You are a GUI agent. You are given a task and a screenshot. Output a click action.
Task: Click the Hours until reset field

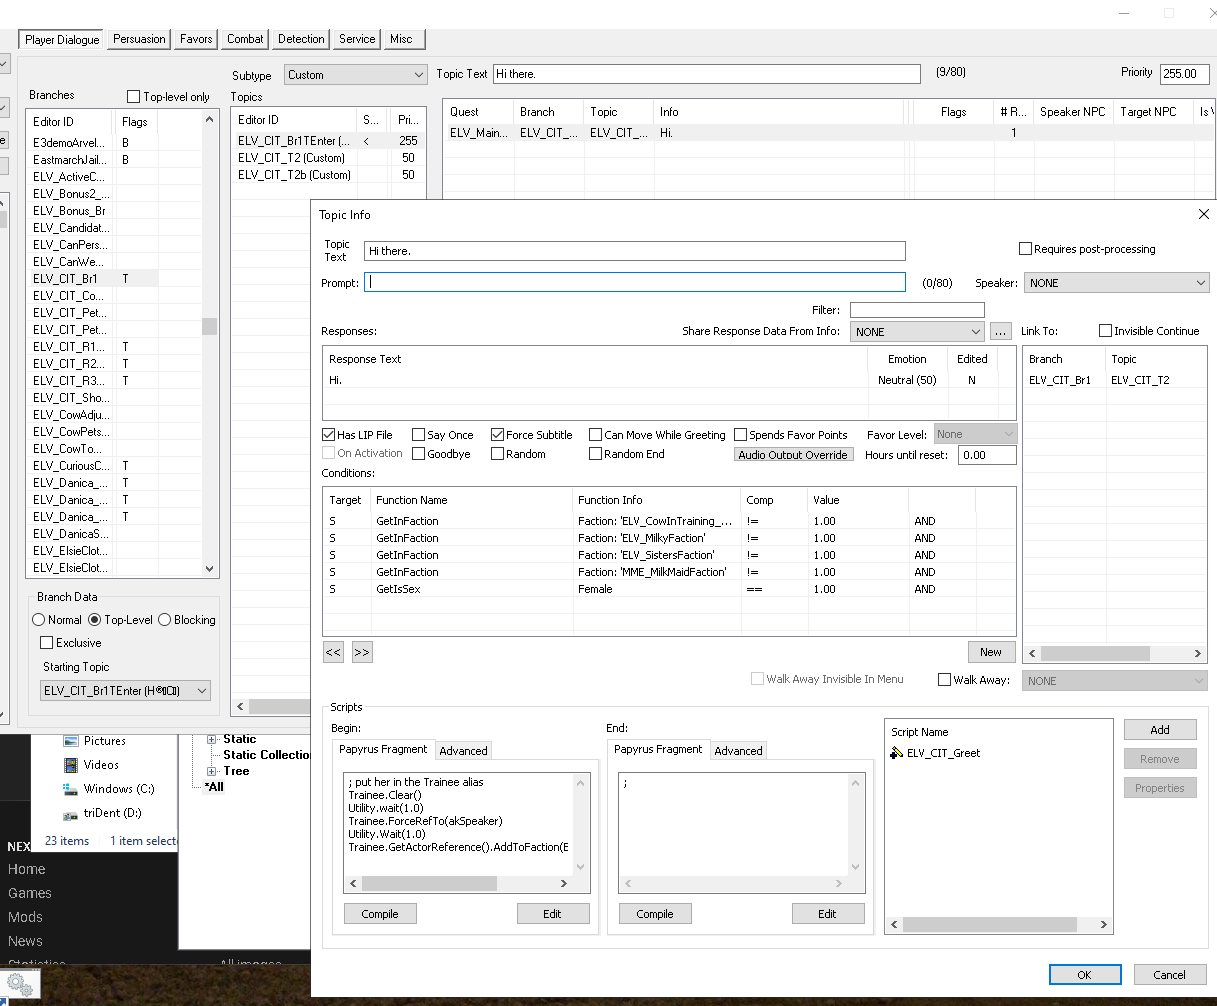pos(987,455)
